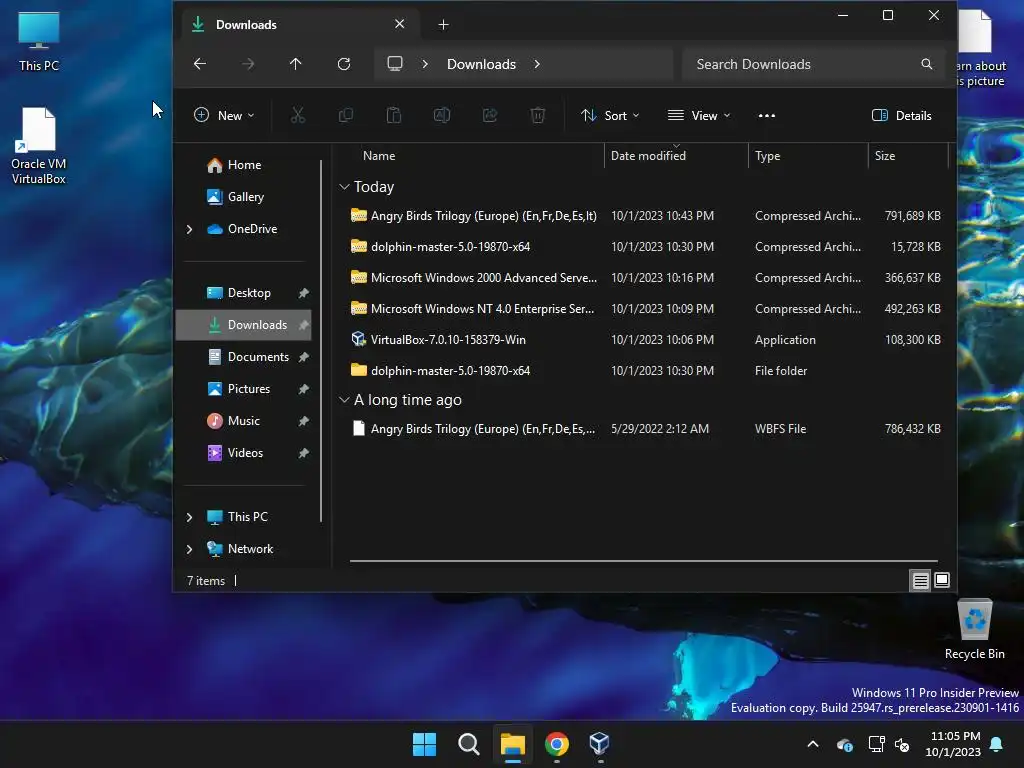Screen dimensions: 1024x768
Task: Unpin Downloads from quick access
Action: pos(304,325)
